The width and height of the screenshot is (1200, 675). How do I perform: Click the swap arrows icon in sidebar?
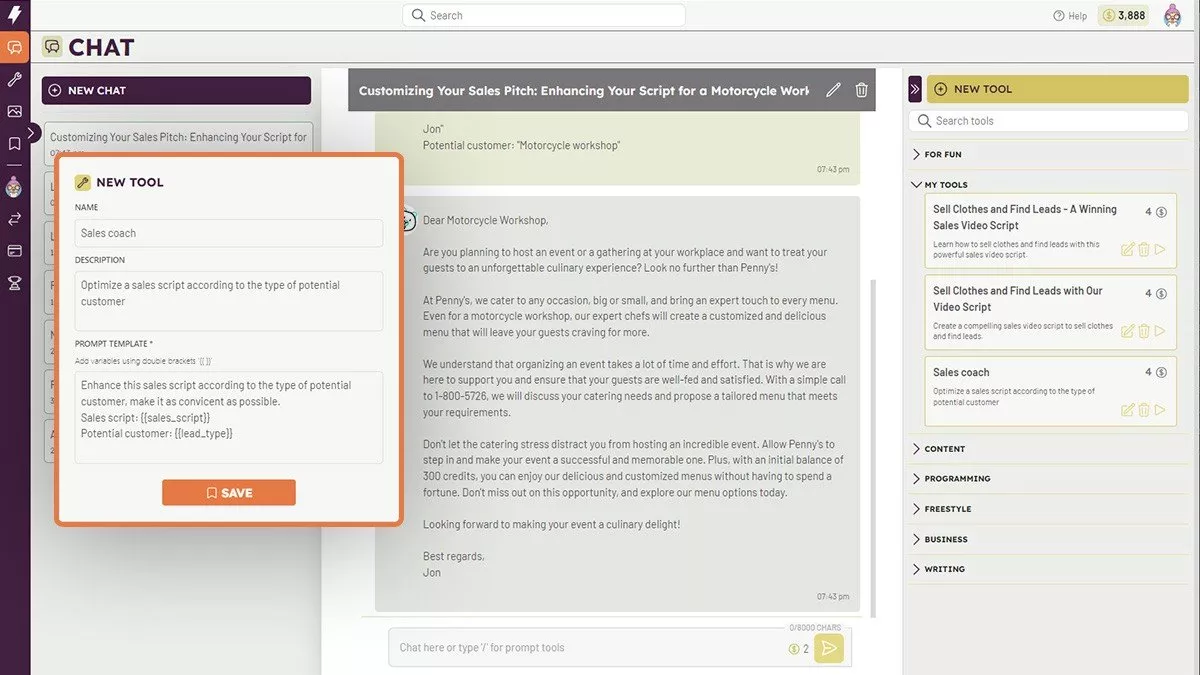click(x=15, y=218)
